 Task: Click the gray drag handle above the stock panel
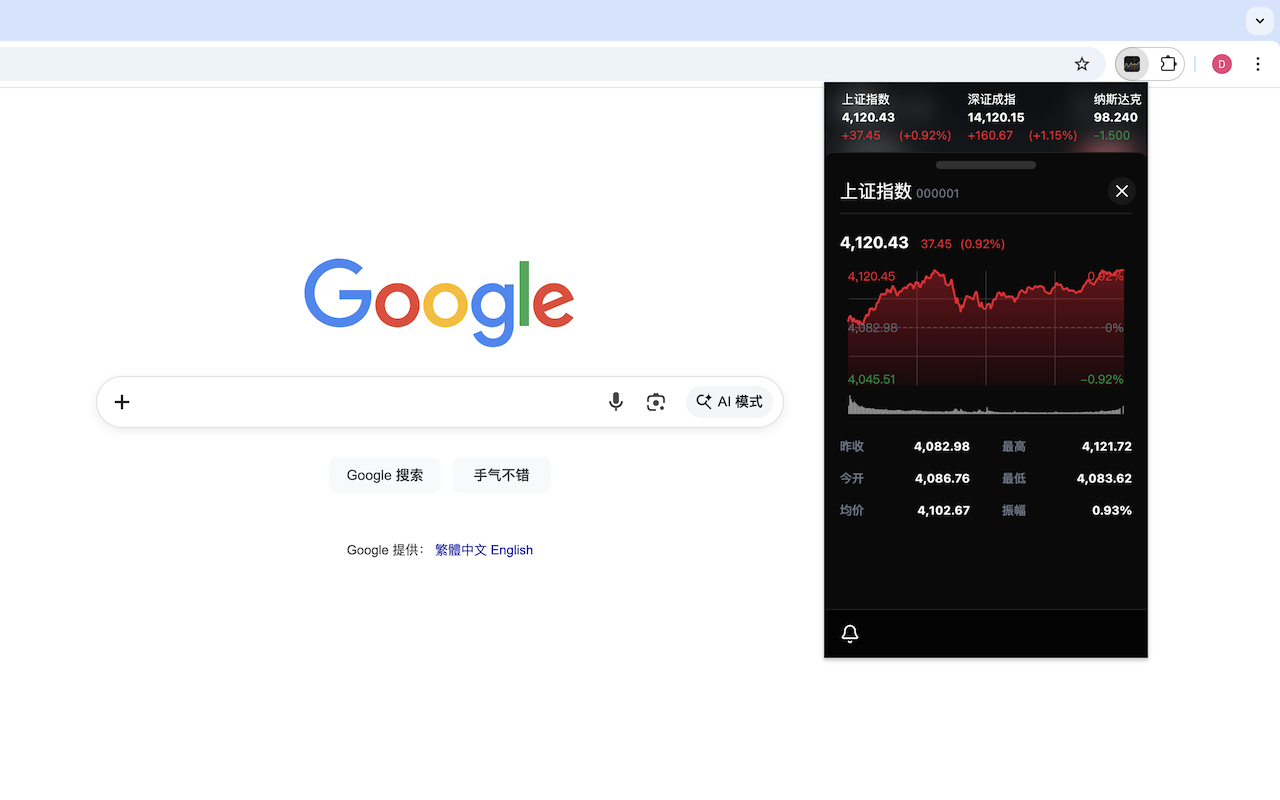pyautogui.click(x=985, y=164)
